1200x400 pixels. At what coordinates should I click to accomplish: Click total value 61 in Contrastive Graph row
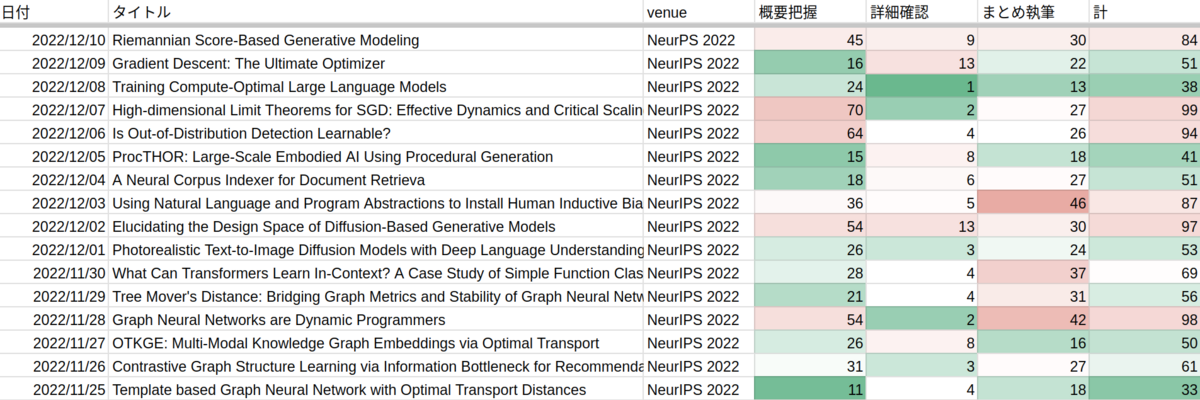point(1144,366)
